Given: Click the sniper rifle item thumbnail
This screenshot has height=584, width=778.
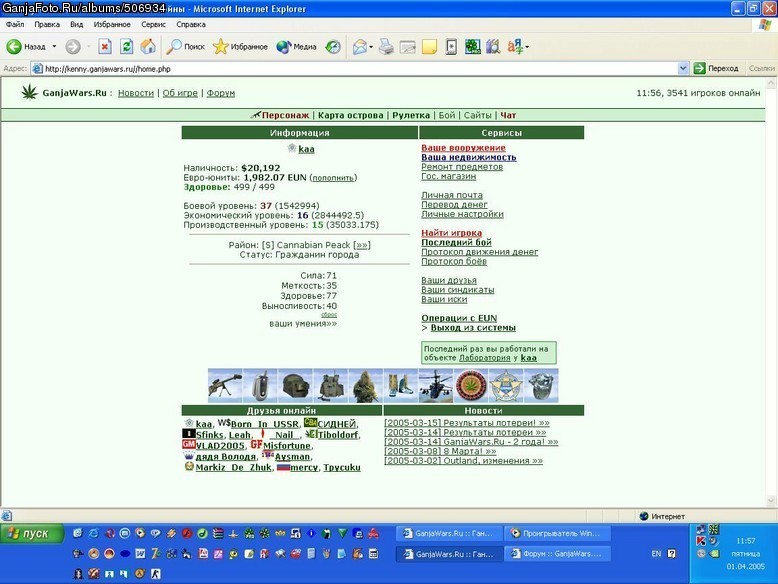Looking at the screenshot, I should (x=225, y=385).
